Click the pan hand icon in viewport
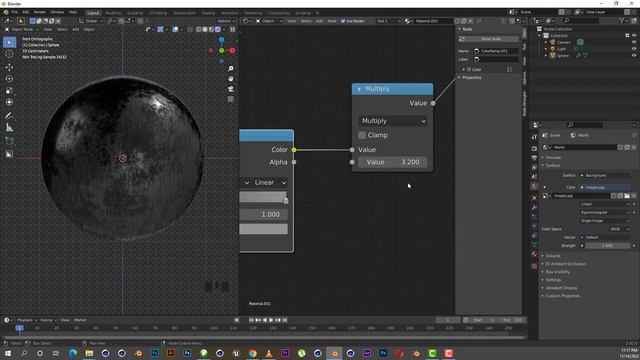640x360 pixels. pyautogui.click(x=231, y=78)
